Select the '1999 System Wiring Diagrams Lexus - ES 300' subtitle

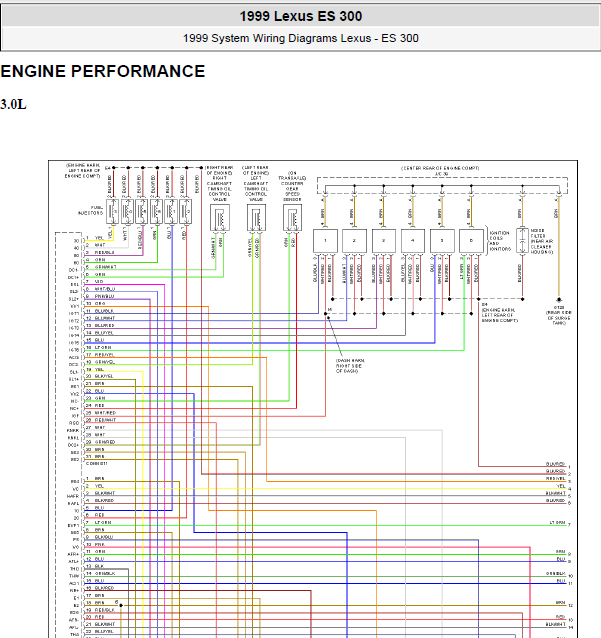click(301, 38)
